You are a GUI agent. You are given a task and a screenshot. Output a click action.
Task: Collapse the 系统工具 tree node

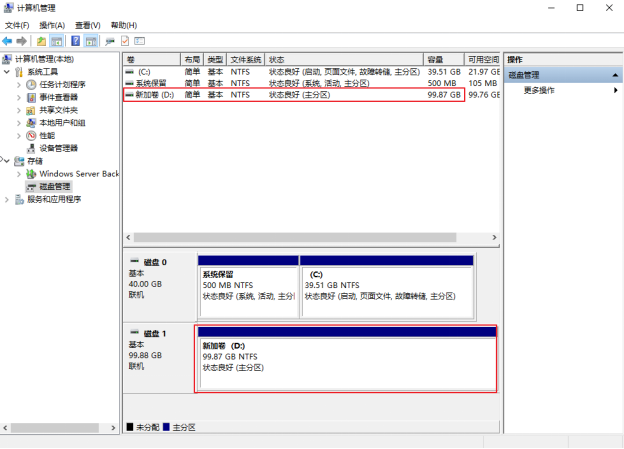point(7,72)
